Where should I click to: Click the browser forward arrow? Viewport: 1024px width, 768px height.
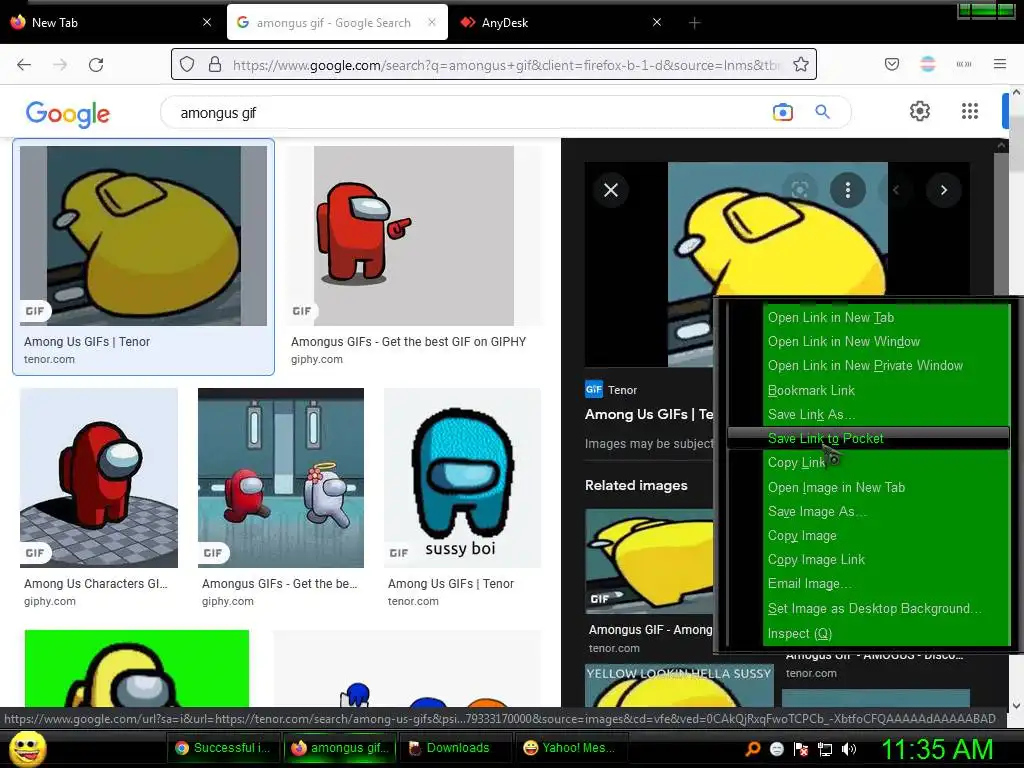(x=60, y=65)
